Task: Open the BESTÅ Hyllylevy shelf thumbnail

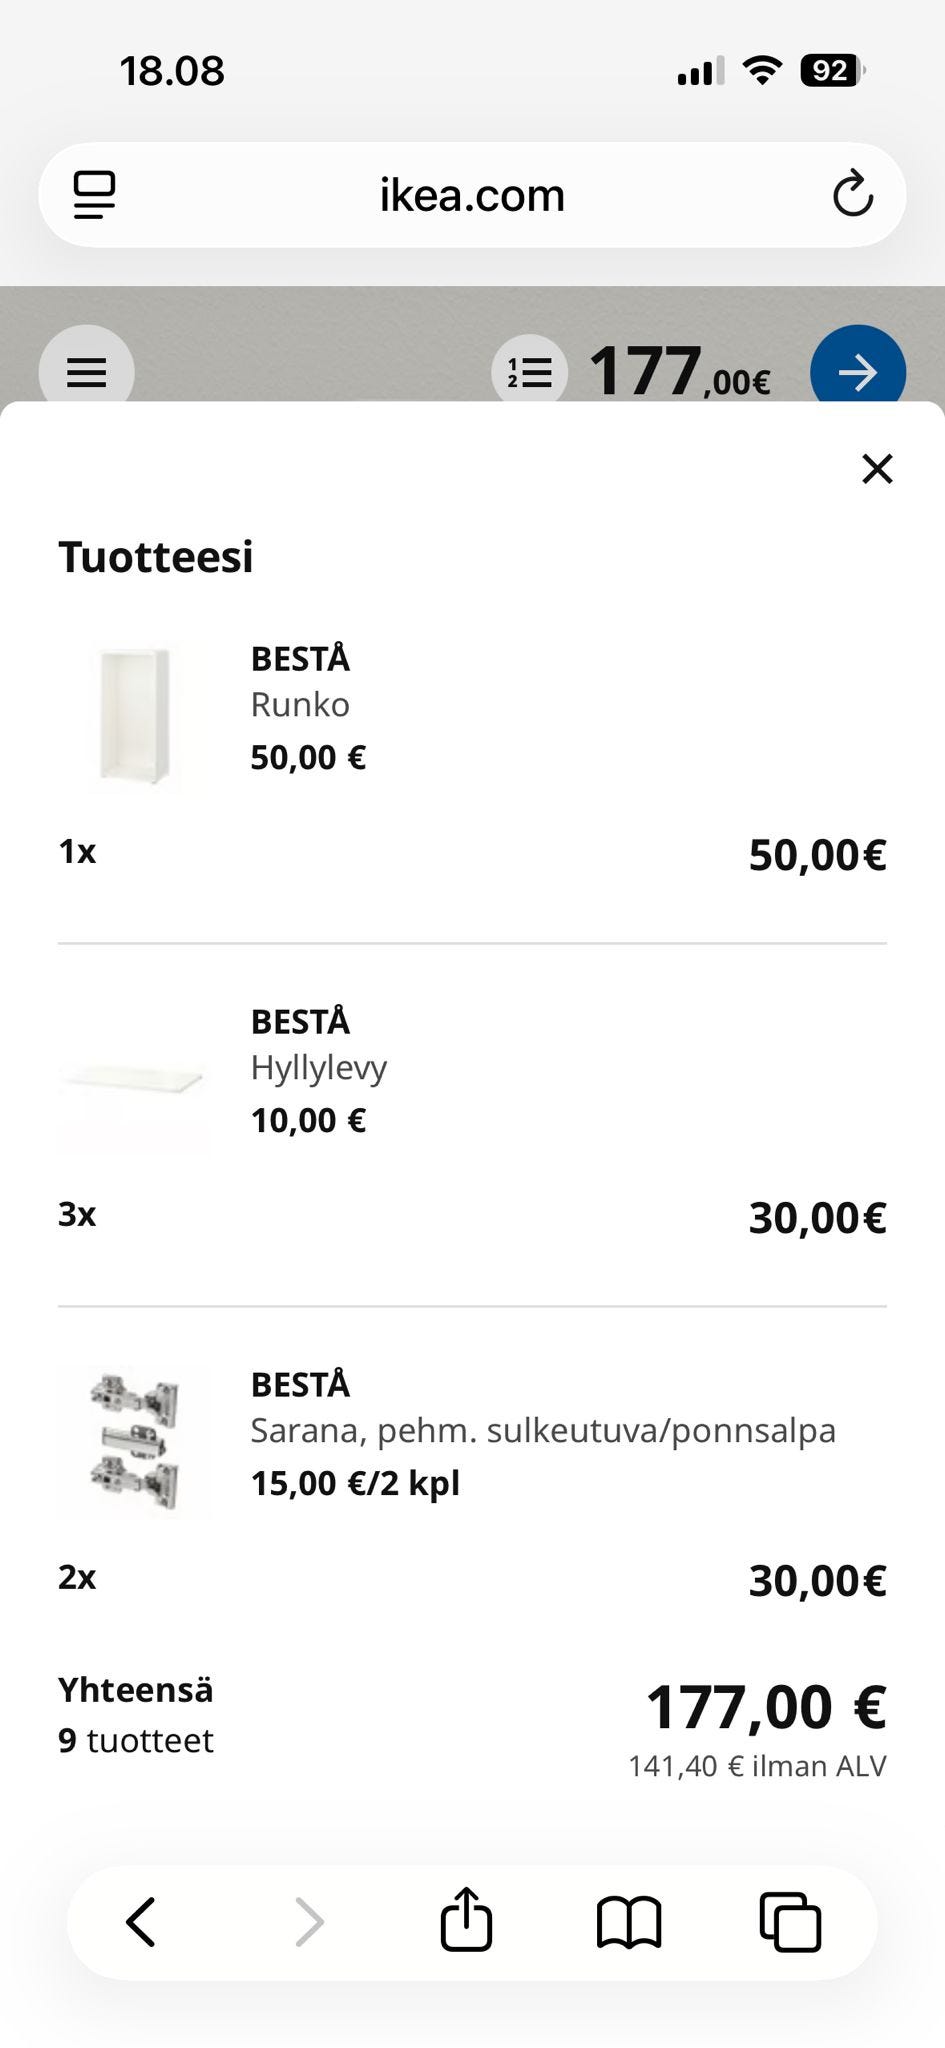Action: coord(134,1078)
